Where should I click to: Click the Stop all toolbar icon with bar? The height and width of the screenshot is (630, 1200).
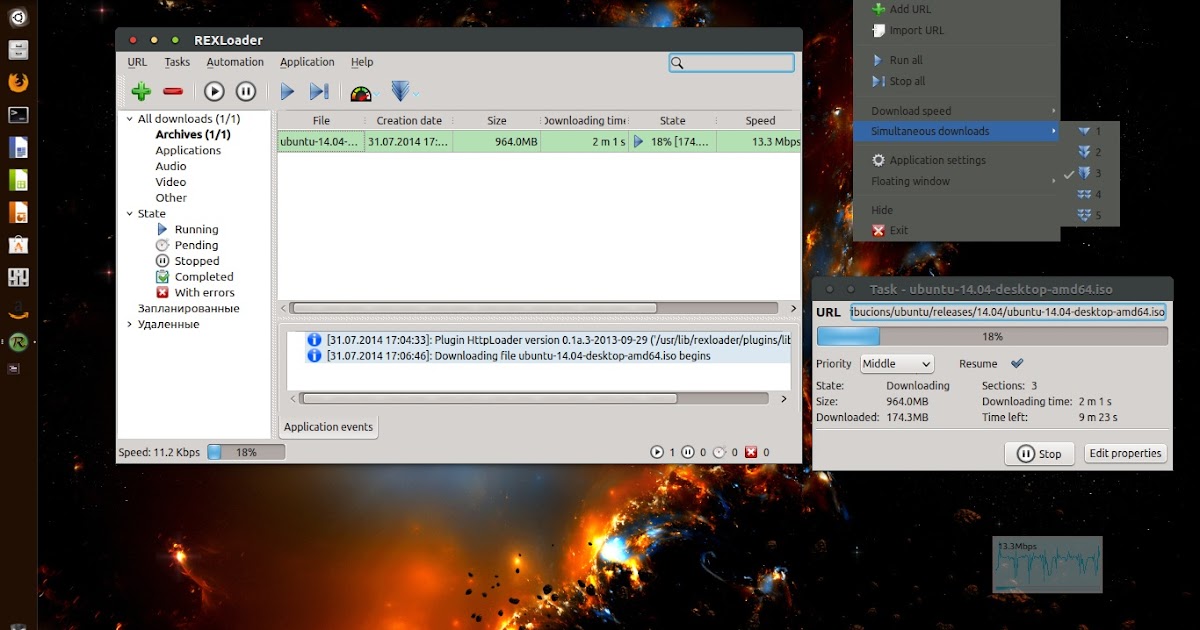(x=319, y=92)
